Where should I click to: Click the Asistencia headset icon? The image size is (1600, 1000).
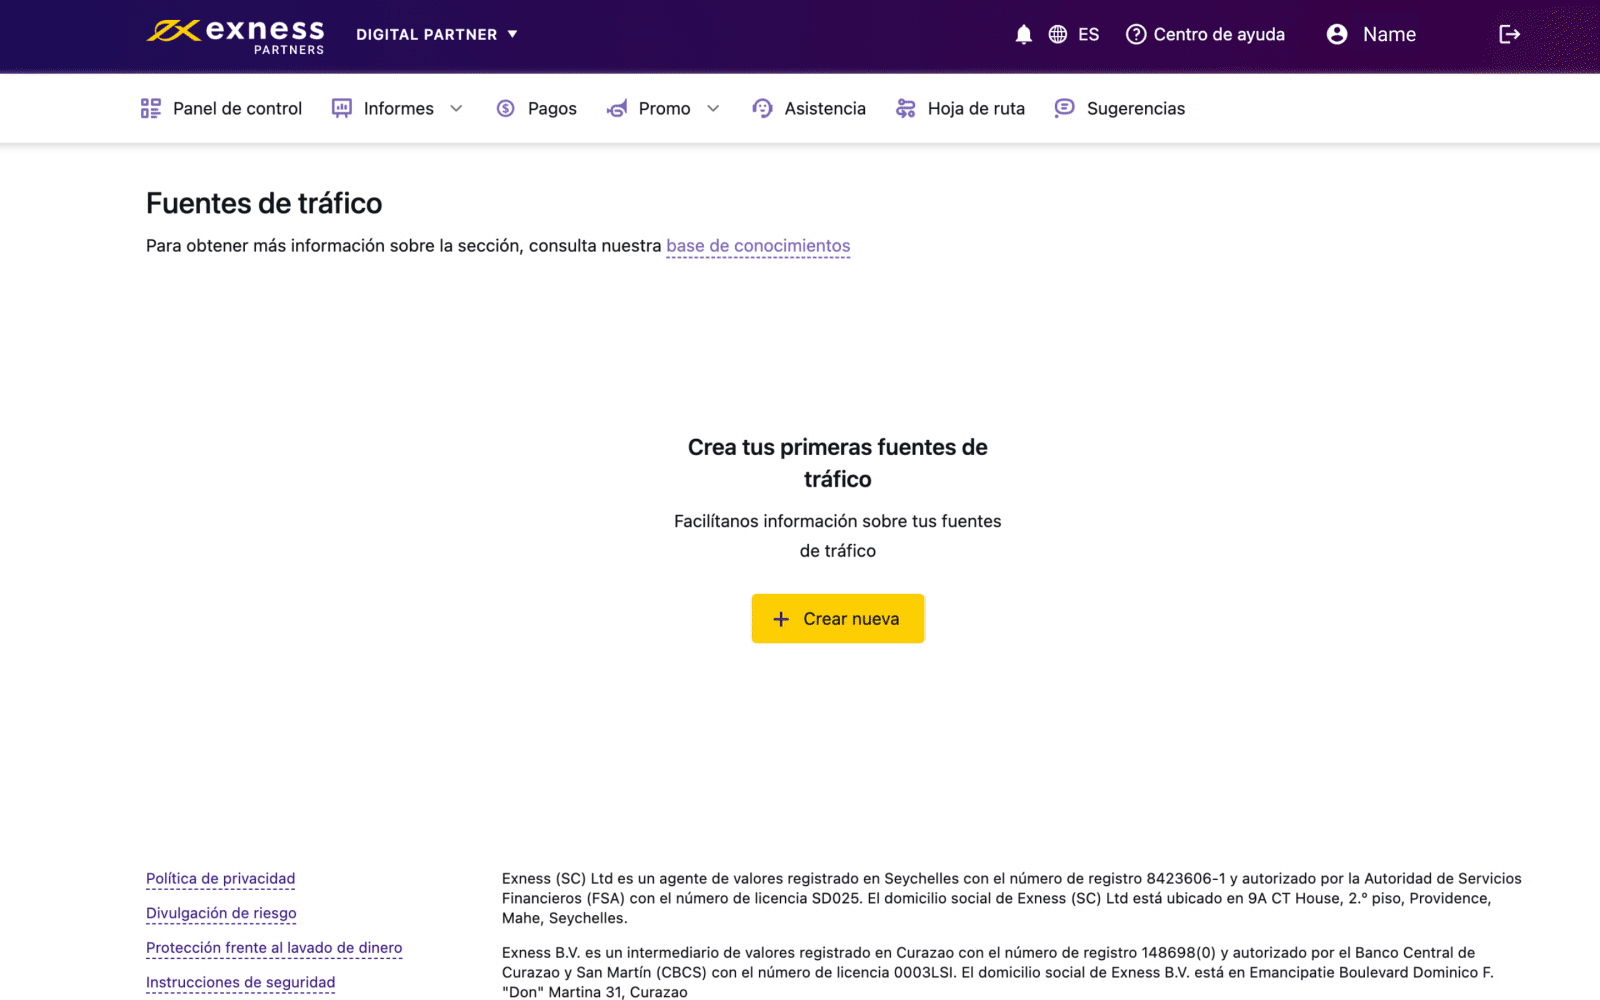(x=762, y=108)
